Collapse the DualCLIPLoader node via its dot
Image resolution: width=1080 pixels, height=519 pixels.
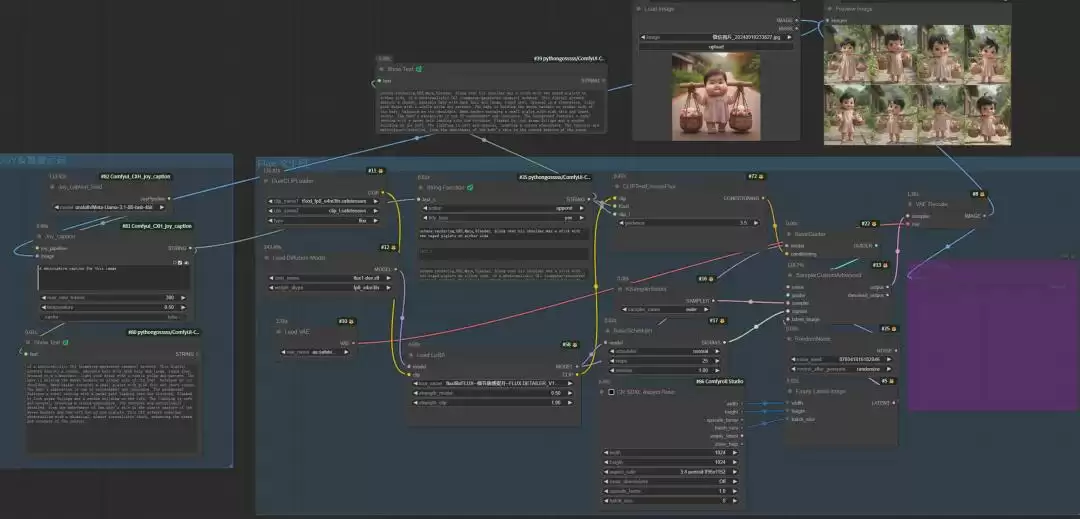pyautogui.click(x=267, y=182)
